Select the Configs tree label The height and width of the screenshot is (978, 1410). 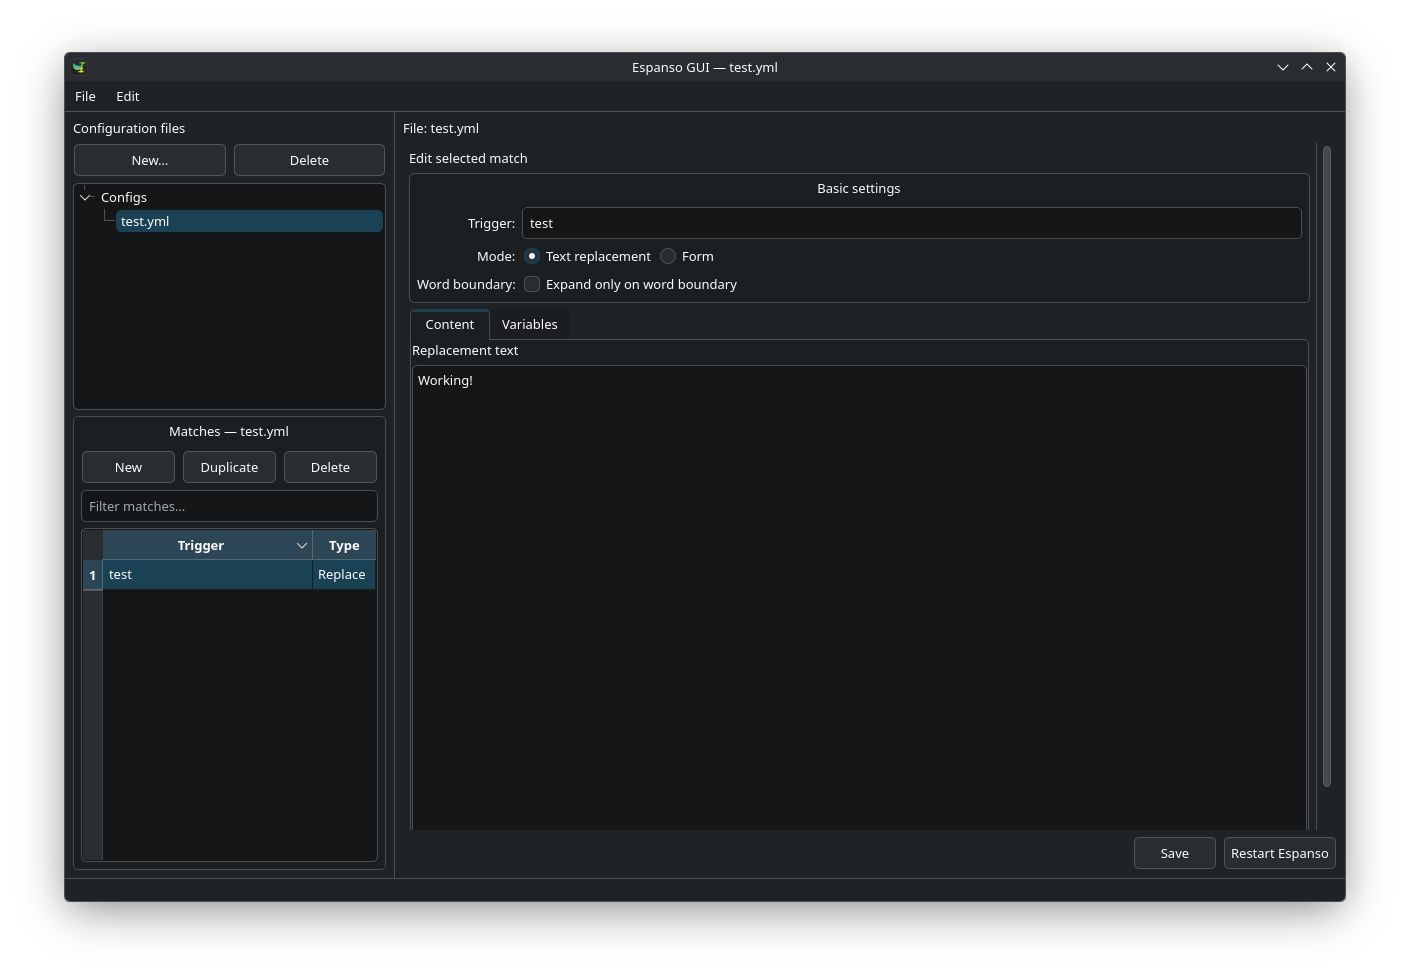124,197
